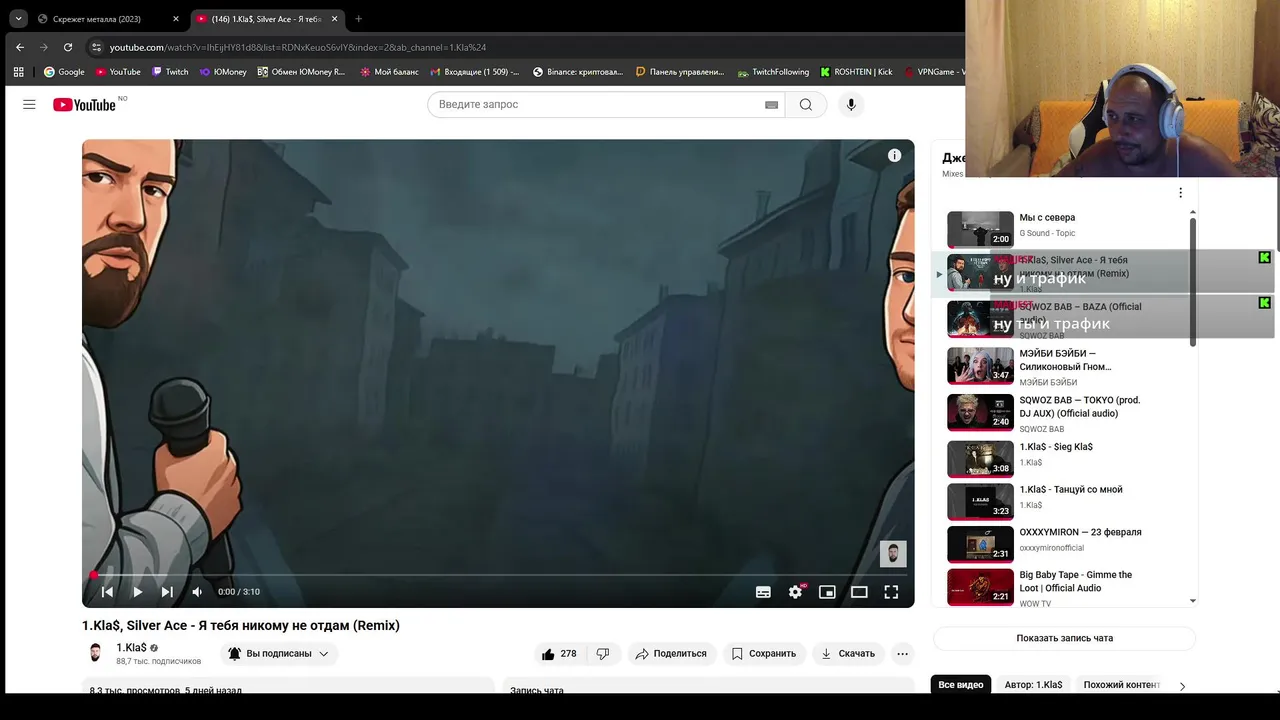This screenshot has width=1280, height=720.
Task: Click 'Показать запись чата' button
Action: [x=1064, y=638]
